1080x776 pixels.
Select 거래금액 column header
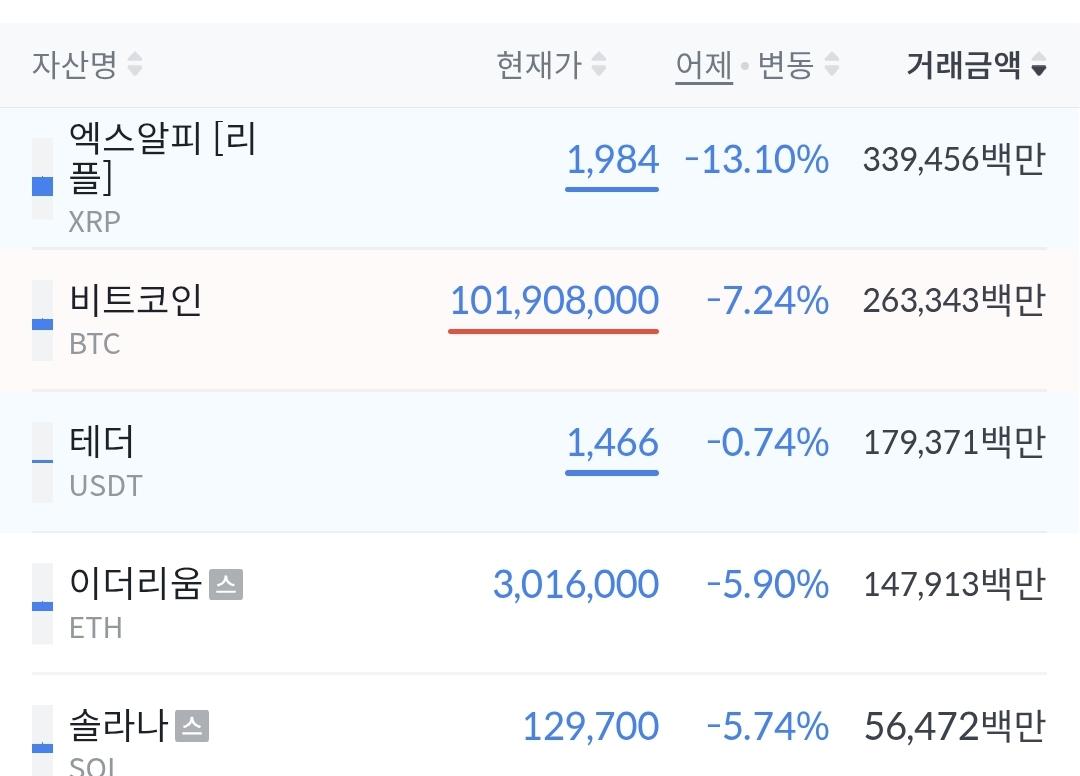tap(963, 65)
